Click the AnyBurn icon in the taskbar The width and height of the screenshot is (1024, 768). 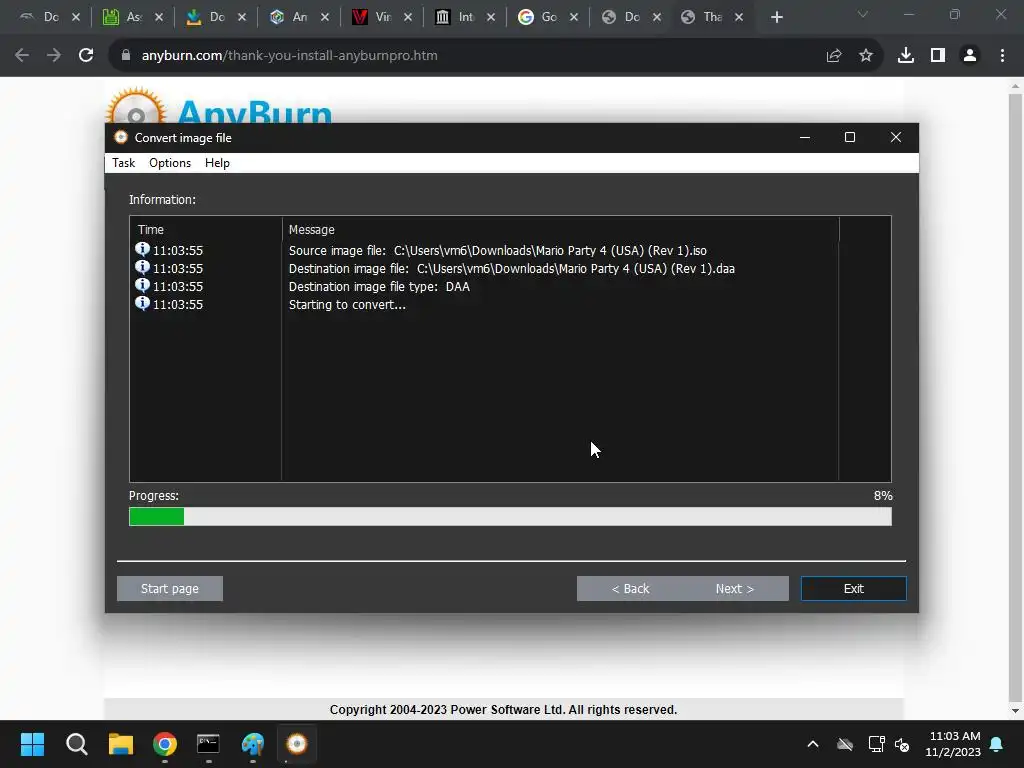tap(296, 744)
